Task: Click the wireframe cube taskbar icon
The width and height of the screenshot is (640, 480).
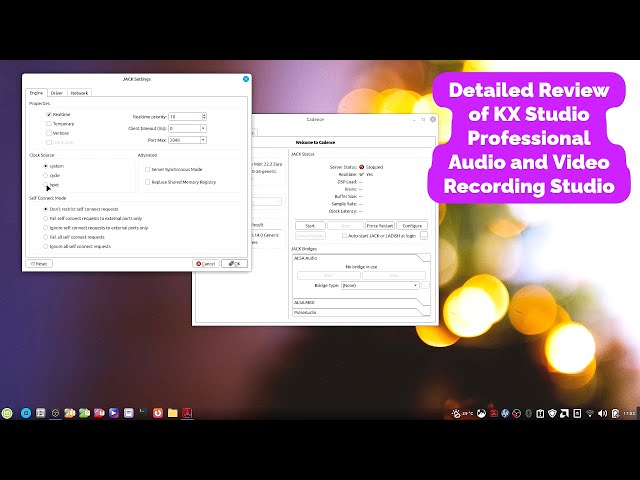Action: pyautogui.click(x=55, y=413)
